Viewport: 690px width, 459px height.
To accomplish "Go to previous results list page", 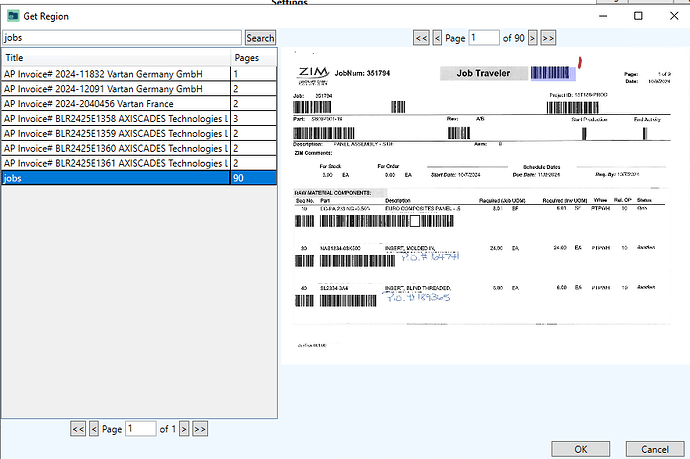I will coord(94,429).
